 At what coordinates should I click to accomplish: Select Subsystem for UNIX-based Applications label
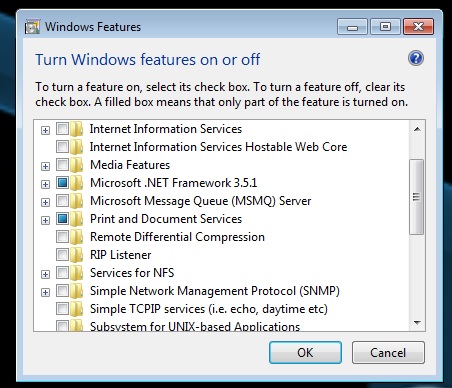click(x=195, y=326)
